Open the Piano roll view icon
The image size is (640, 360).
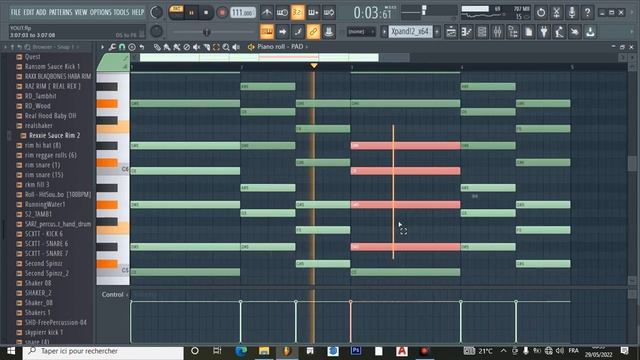coord(467,31)
